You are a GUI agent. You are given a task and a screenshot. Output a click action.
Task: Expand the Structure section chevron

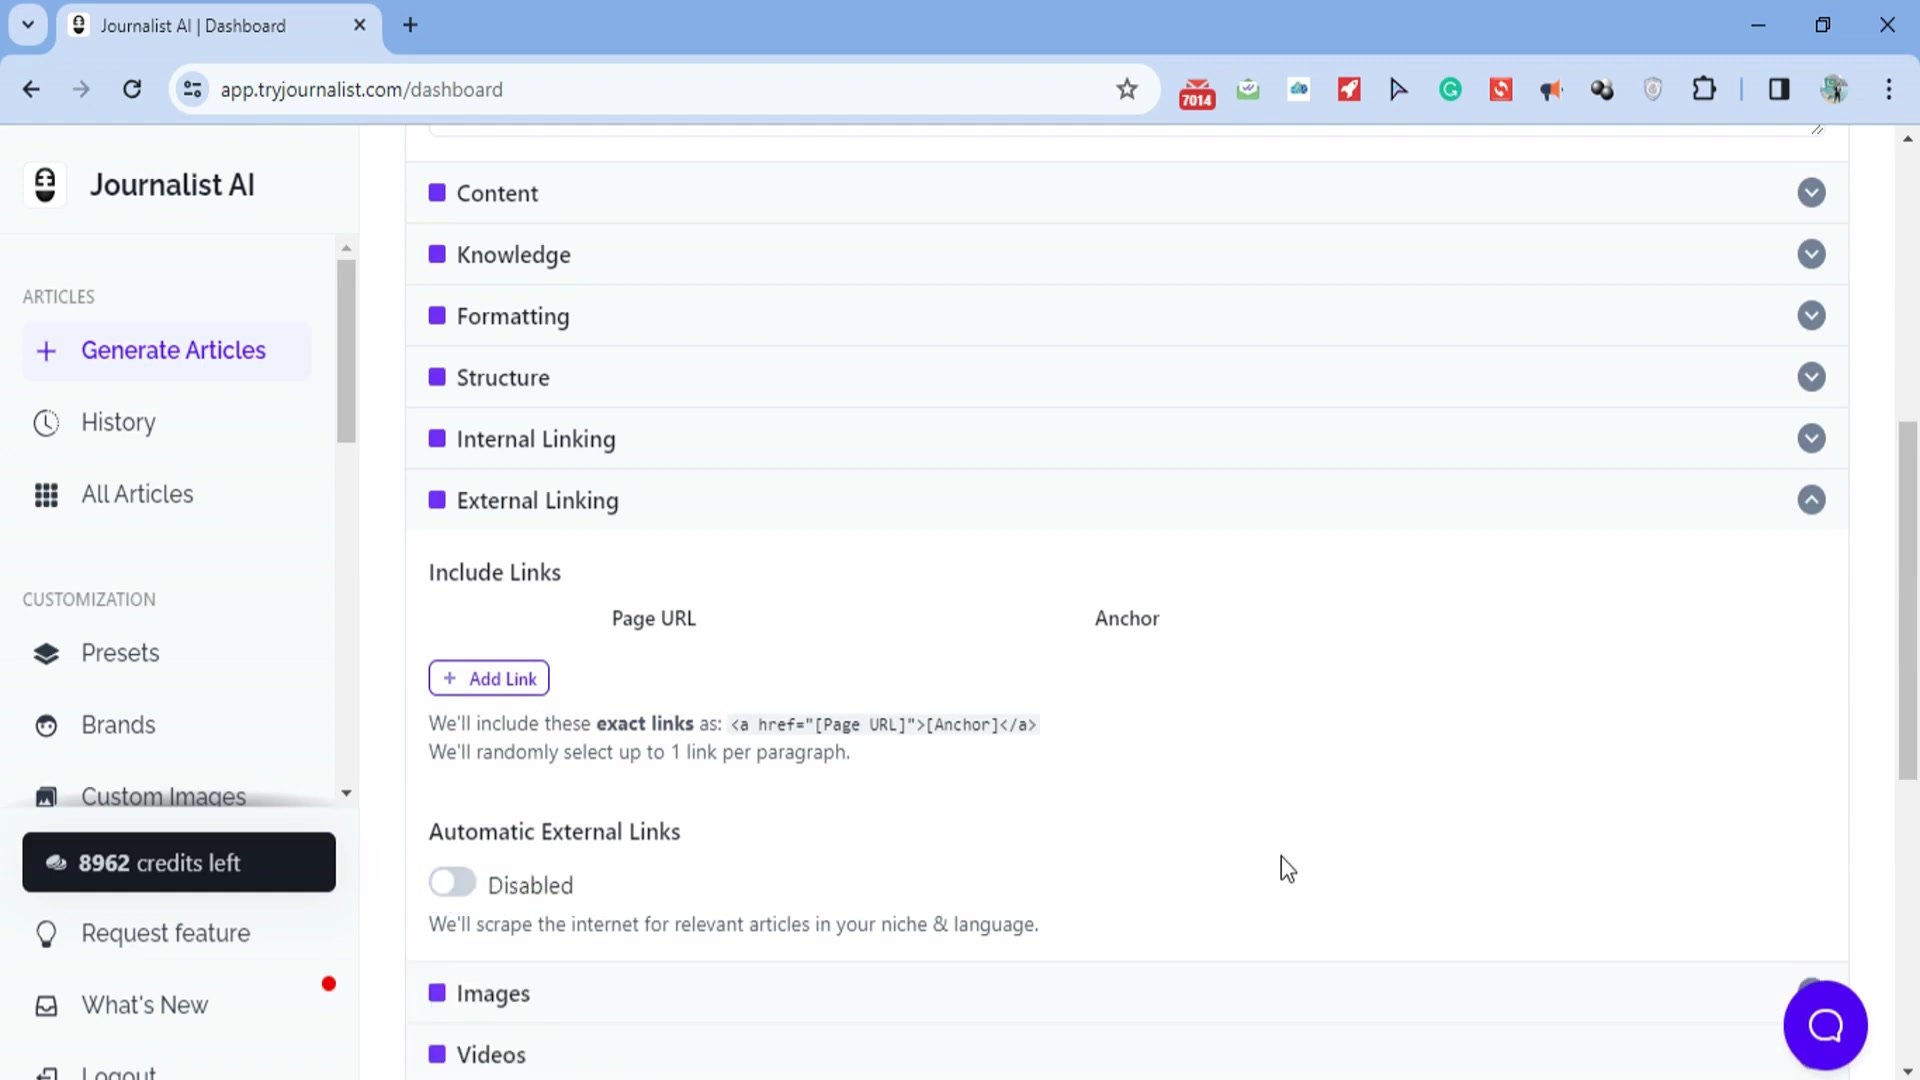[x=1811, y=377]
